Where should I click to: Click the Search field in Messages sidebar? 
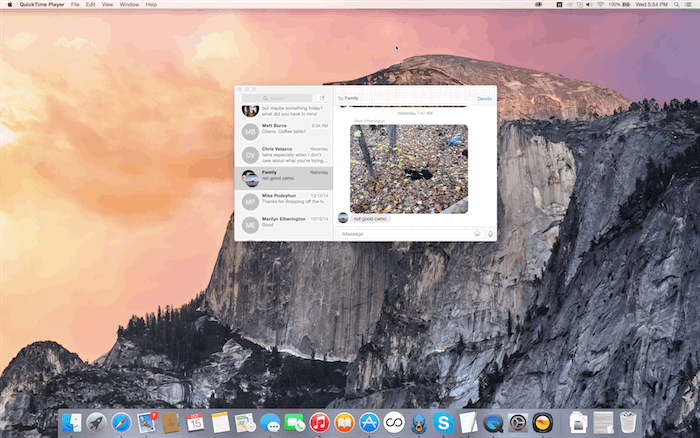(x=277, y=98)
